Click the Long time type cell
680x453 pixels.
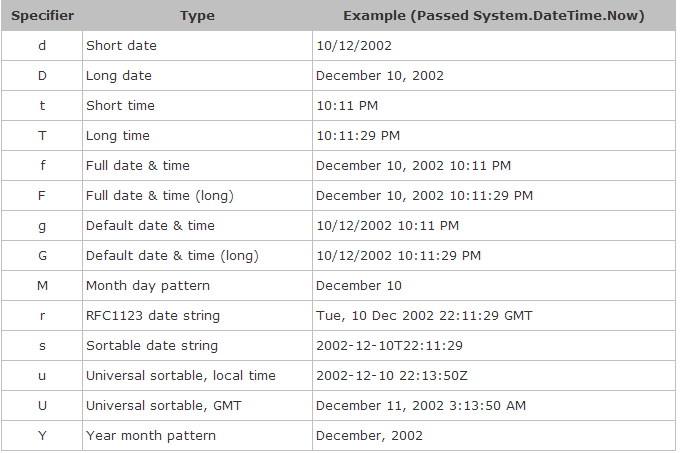(197, 136)
